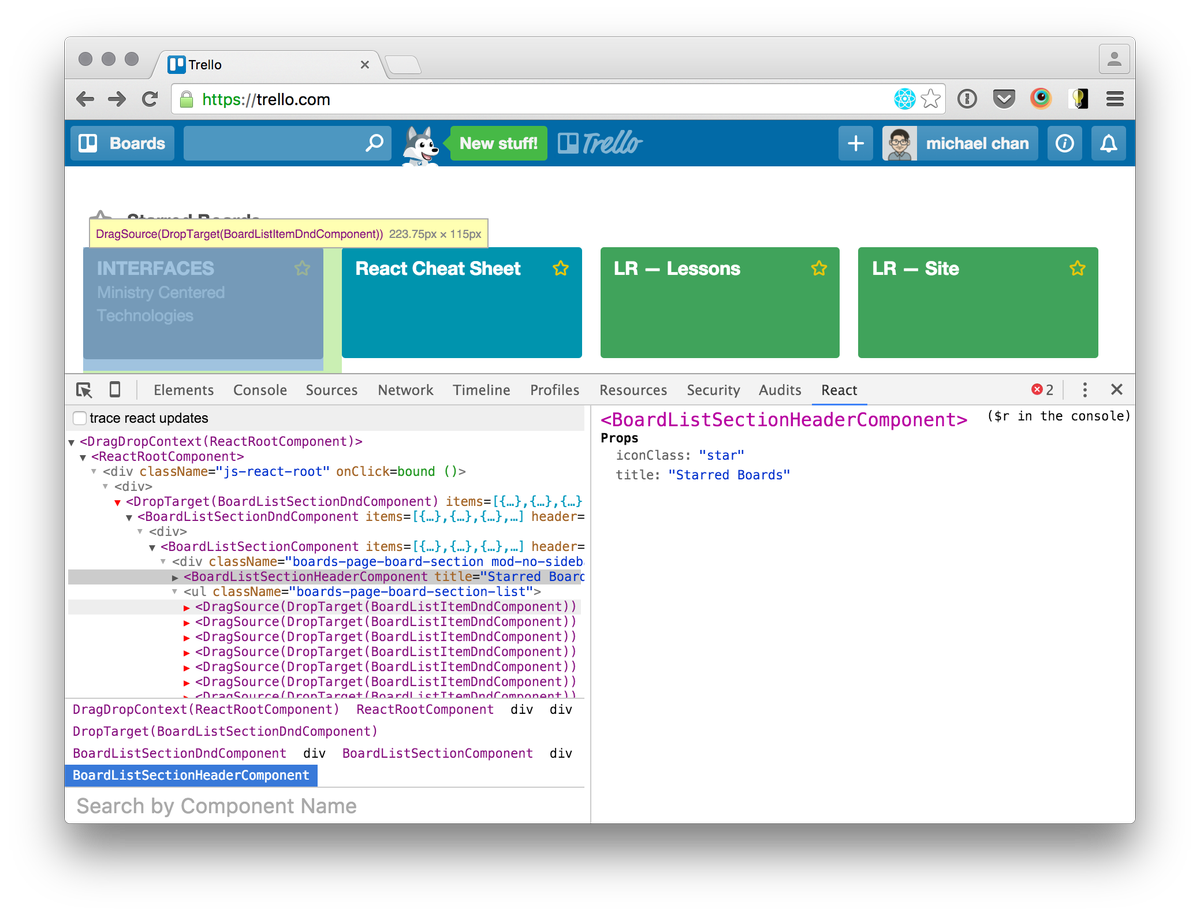
Task: Go back with the browser back arrow
Action: pos(85,99)
